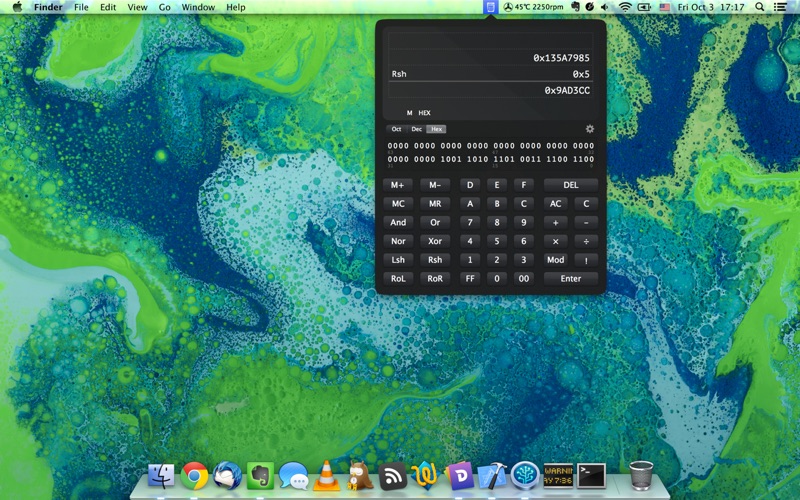Open the Wi-Fi status menu

[x=624, y=7]
